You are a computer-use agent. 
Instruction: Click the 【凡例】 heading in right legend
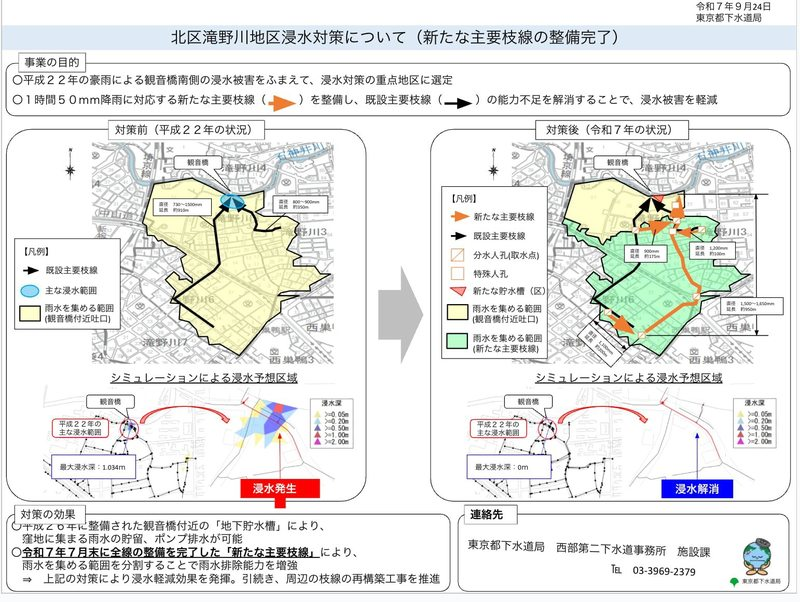coord(463,198)
